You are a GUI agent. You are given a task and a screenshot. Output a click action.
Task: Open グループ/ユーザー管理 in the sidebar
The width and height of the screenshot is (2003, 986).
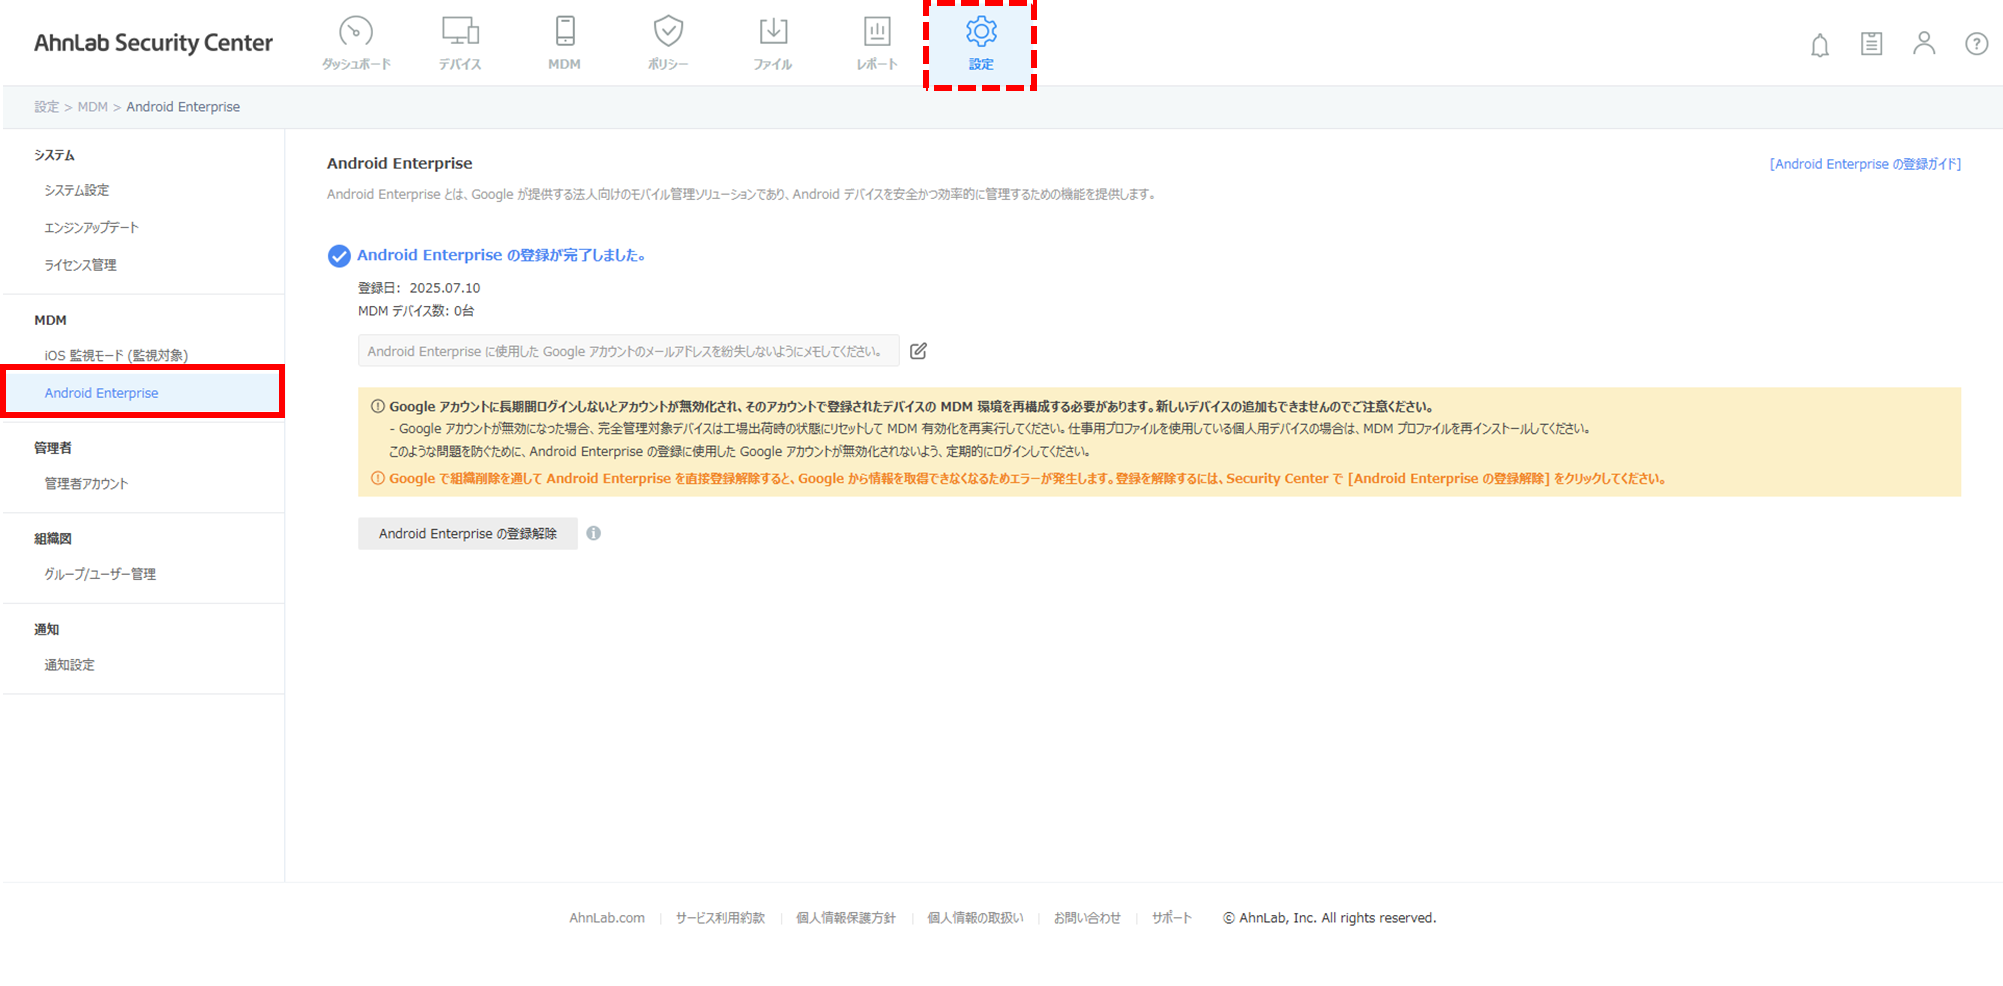(x=100, y=574)
